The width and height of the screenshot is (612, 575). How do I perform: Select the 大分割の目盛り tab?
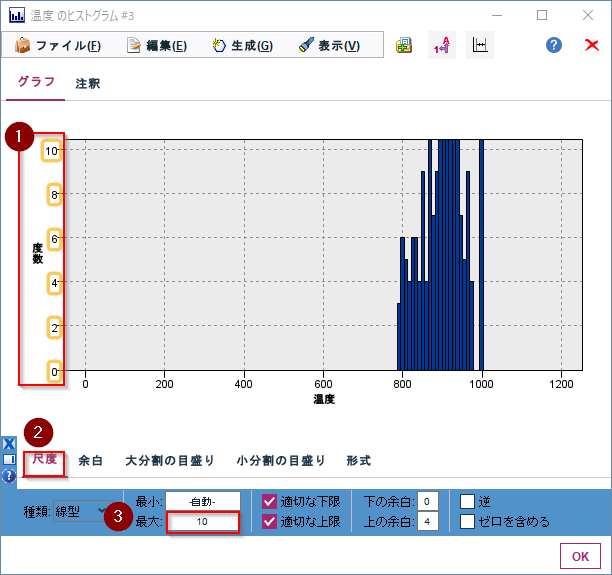pyautogui.click(x=170, y=461)
